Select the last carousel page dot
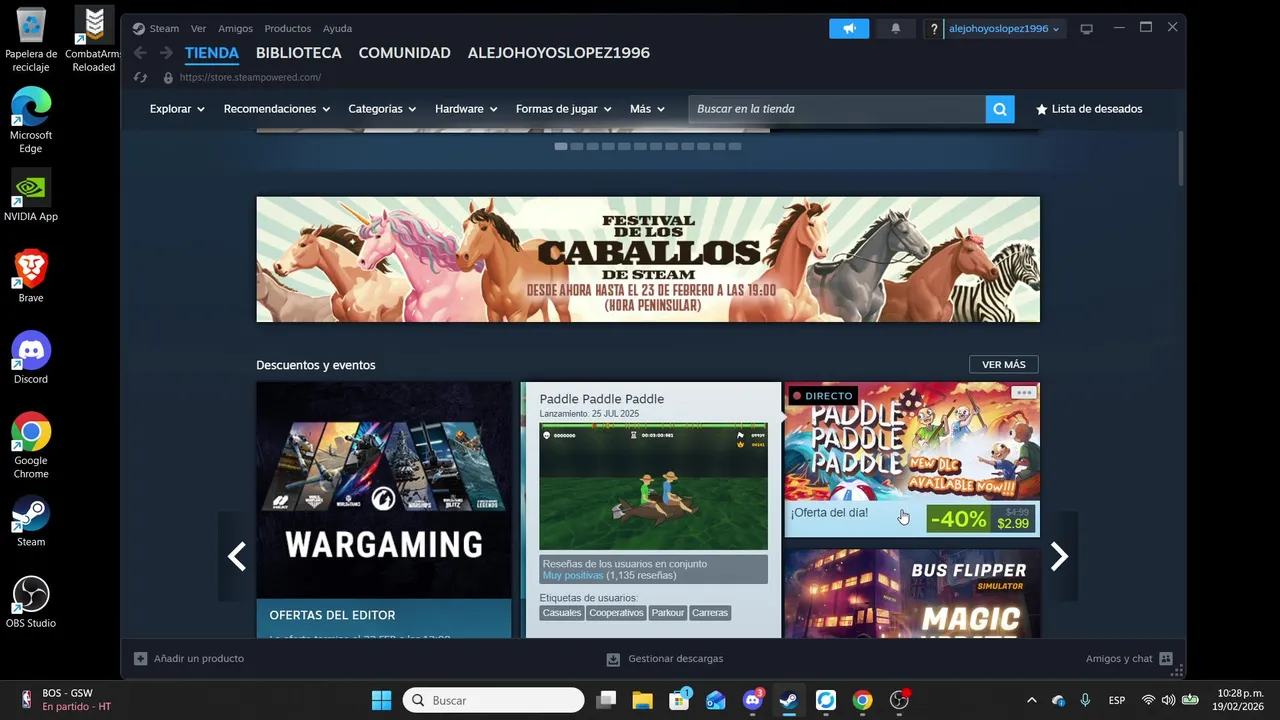The image size is (1280, 720). tap(735, 146)
